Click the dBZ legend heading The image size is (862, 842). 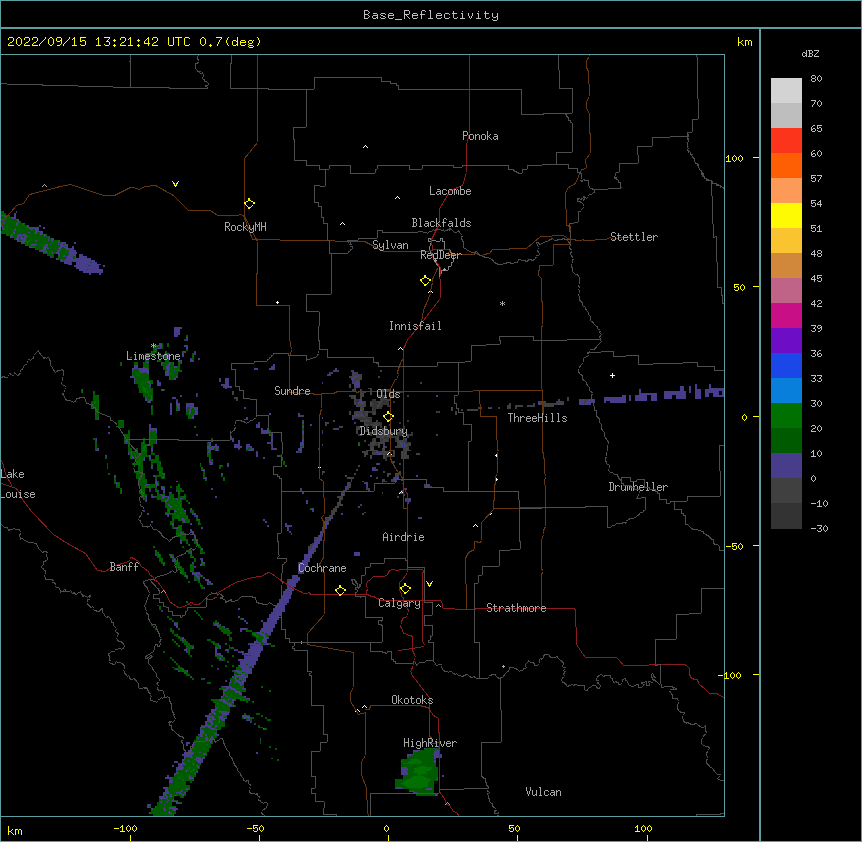pos(810,53)
